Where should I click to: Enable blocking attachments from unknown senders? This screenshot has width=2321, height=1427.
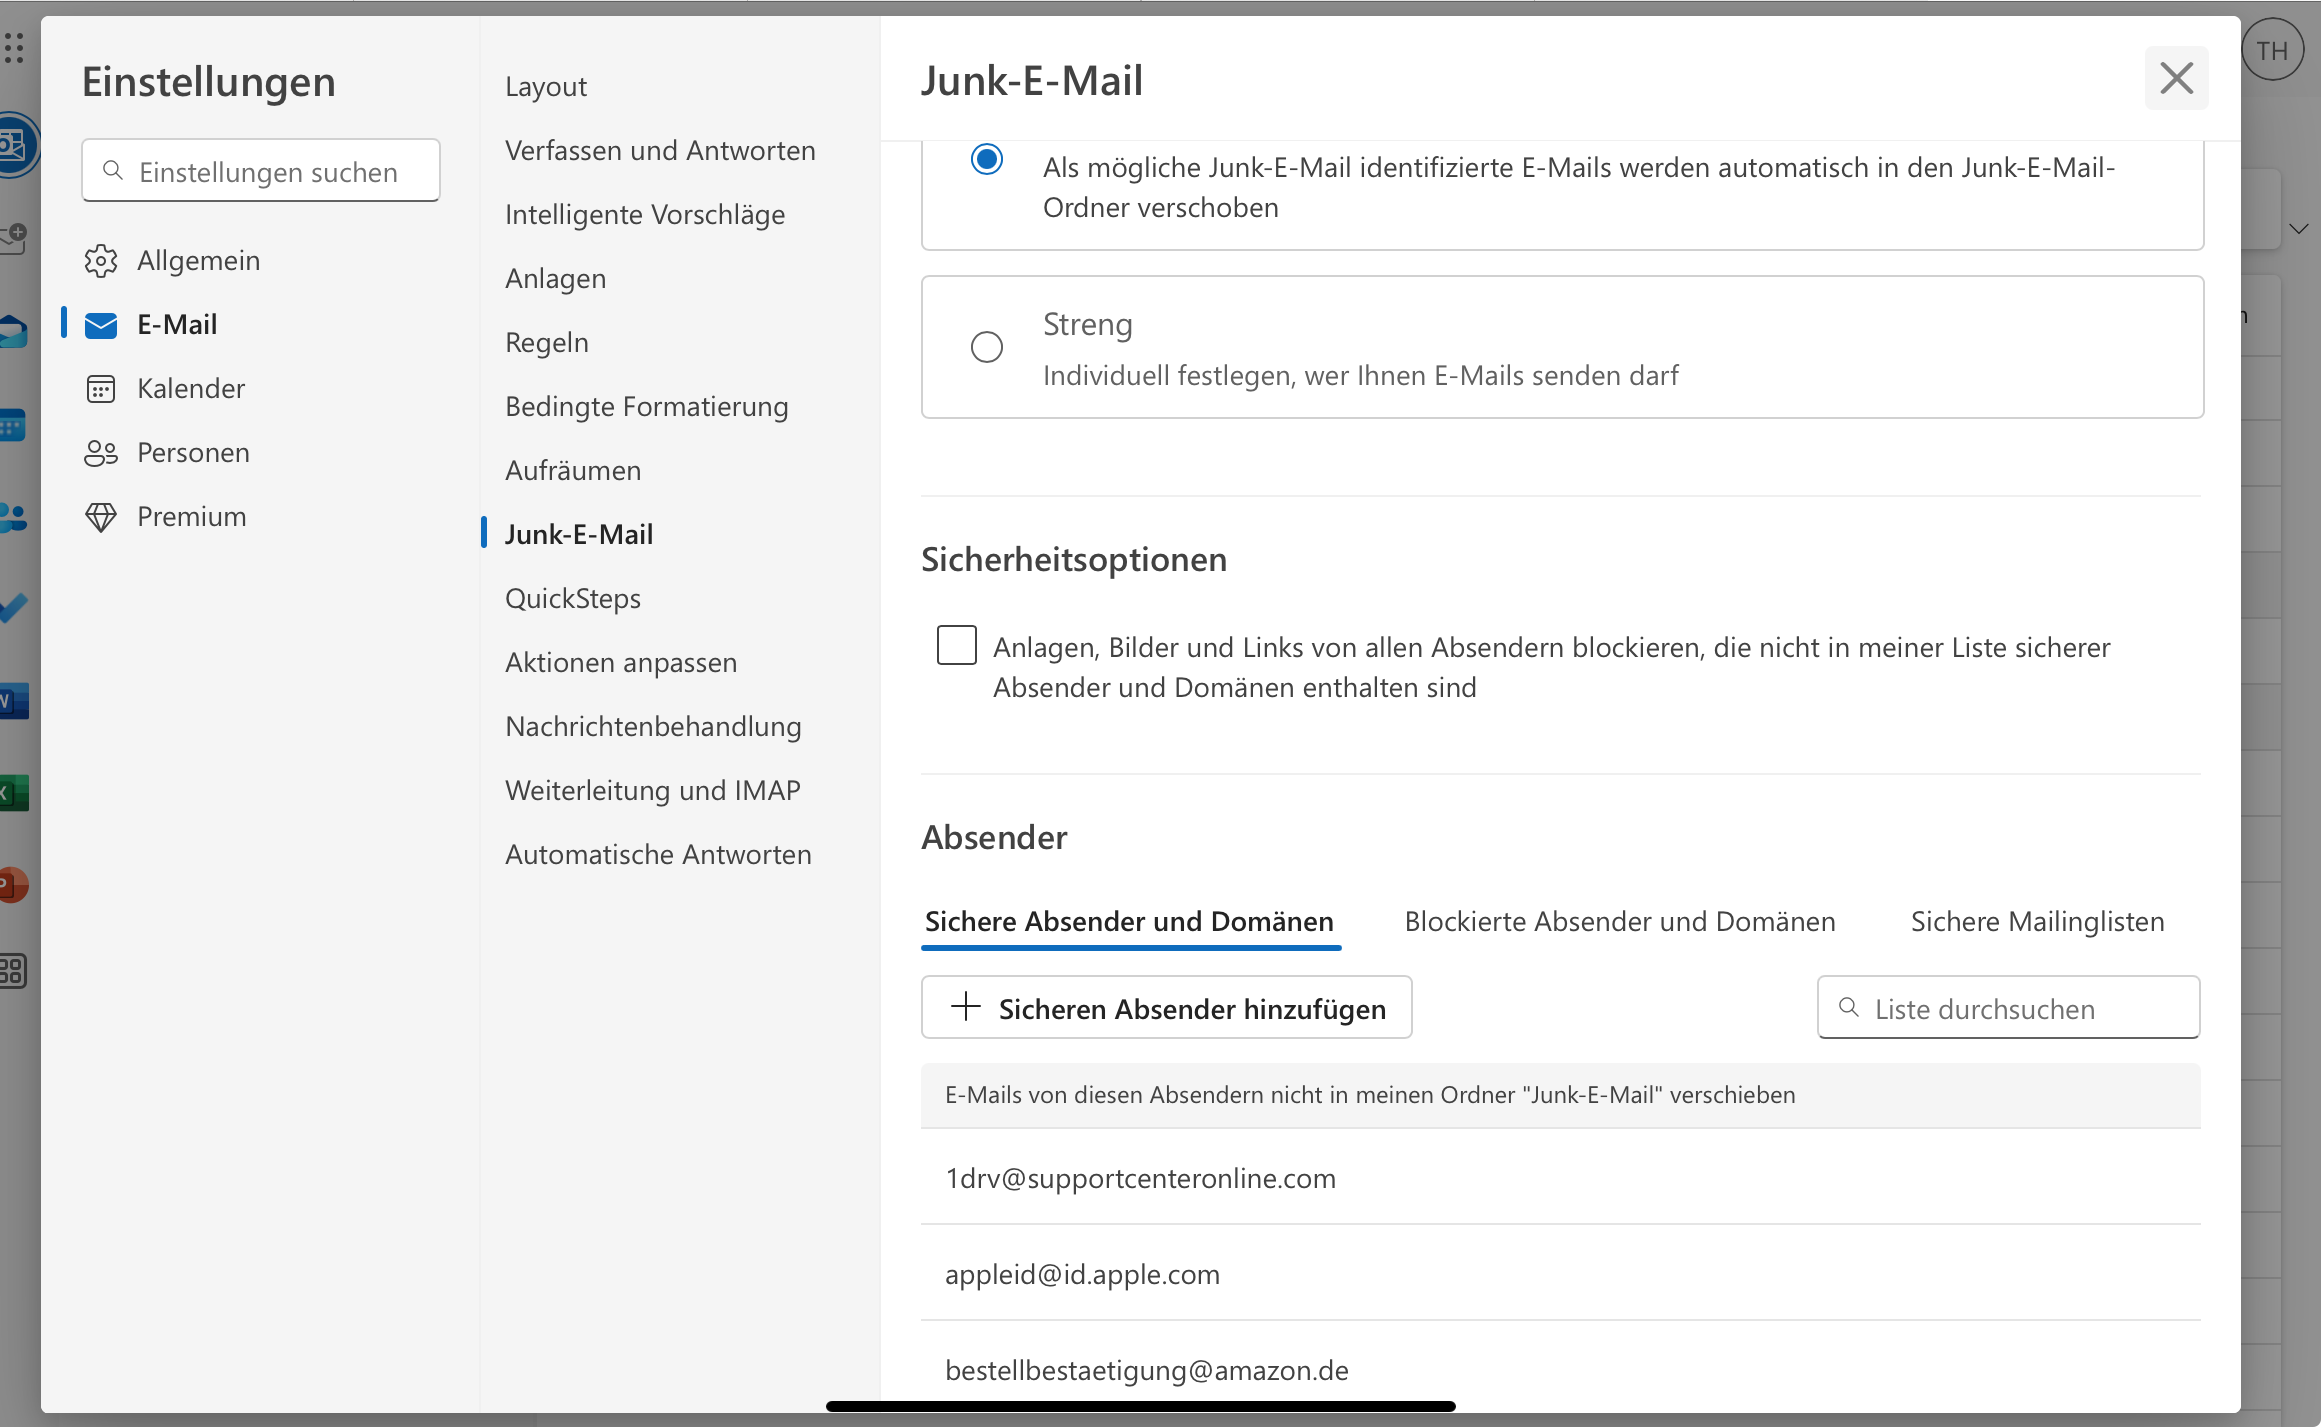pyautogui.click(x=957, y=645)
